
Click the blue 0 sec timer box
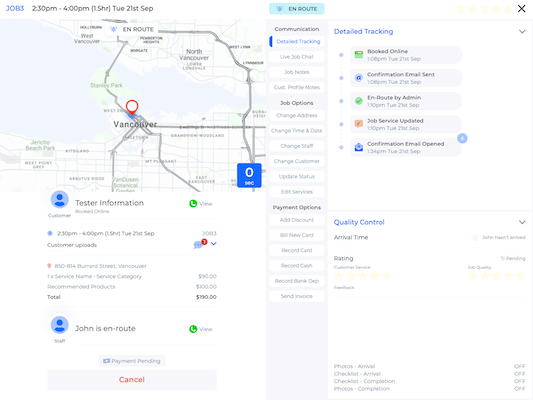(x=249, y=175)
